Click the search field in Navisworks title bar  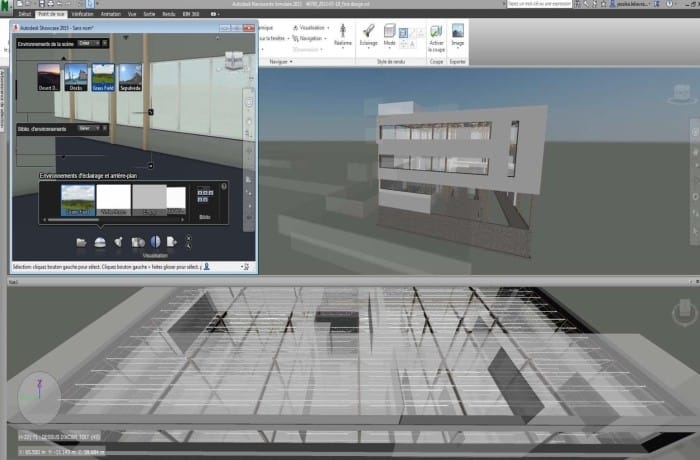tap(539, 4)
